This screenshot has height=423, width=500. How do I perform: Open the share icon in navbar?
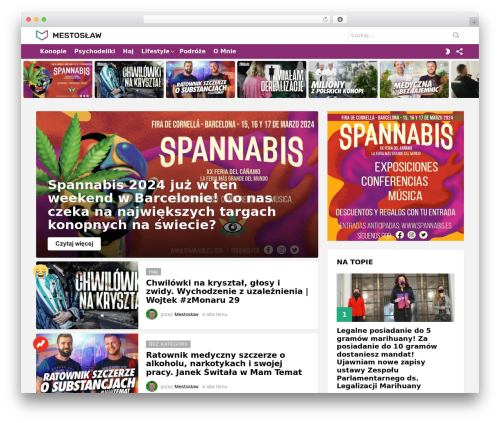pos(459,51)
